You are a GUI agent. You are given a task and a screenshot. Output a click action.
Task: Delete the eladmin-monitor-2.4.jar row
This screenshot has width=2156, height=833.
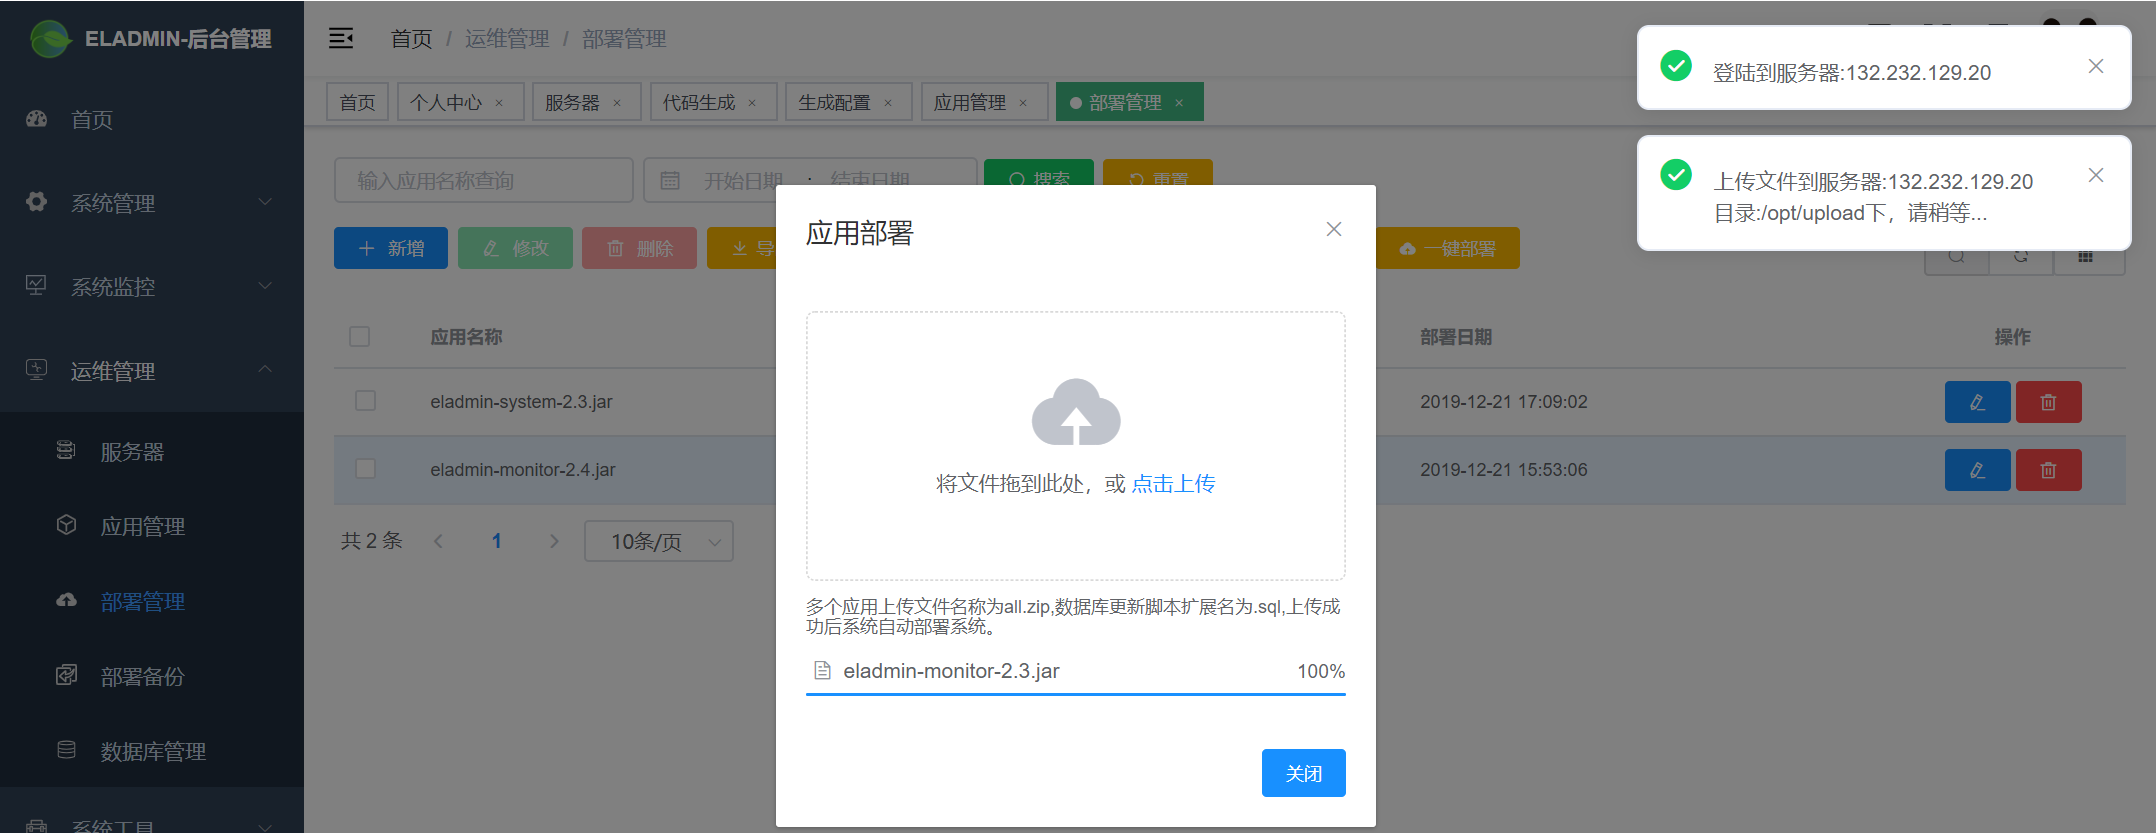pos(2048,470)
